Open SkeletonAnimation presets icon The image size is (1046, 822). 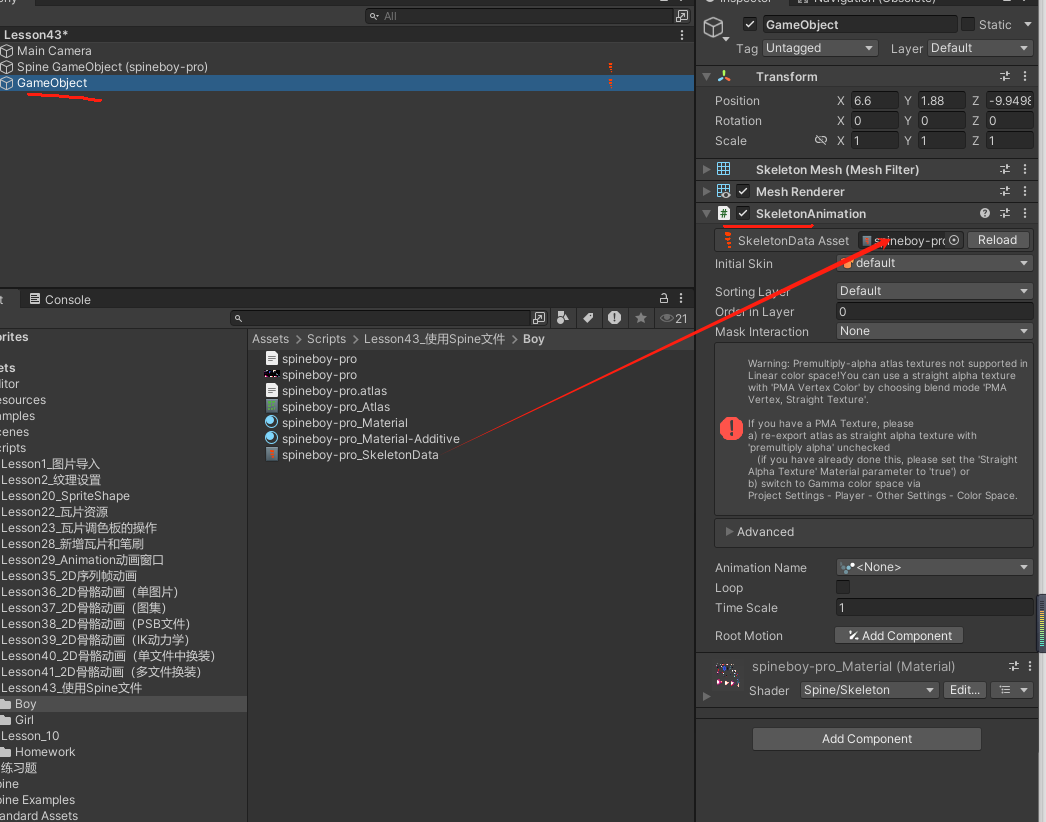coord(1005,214)
